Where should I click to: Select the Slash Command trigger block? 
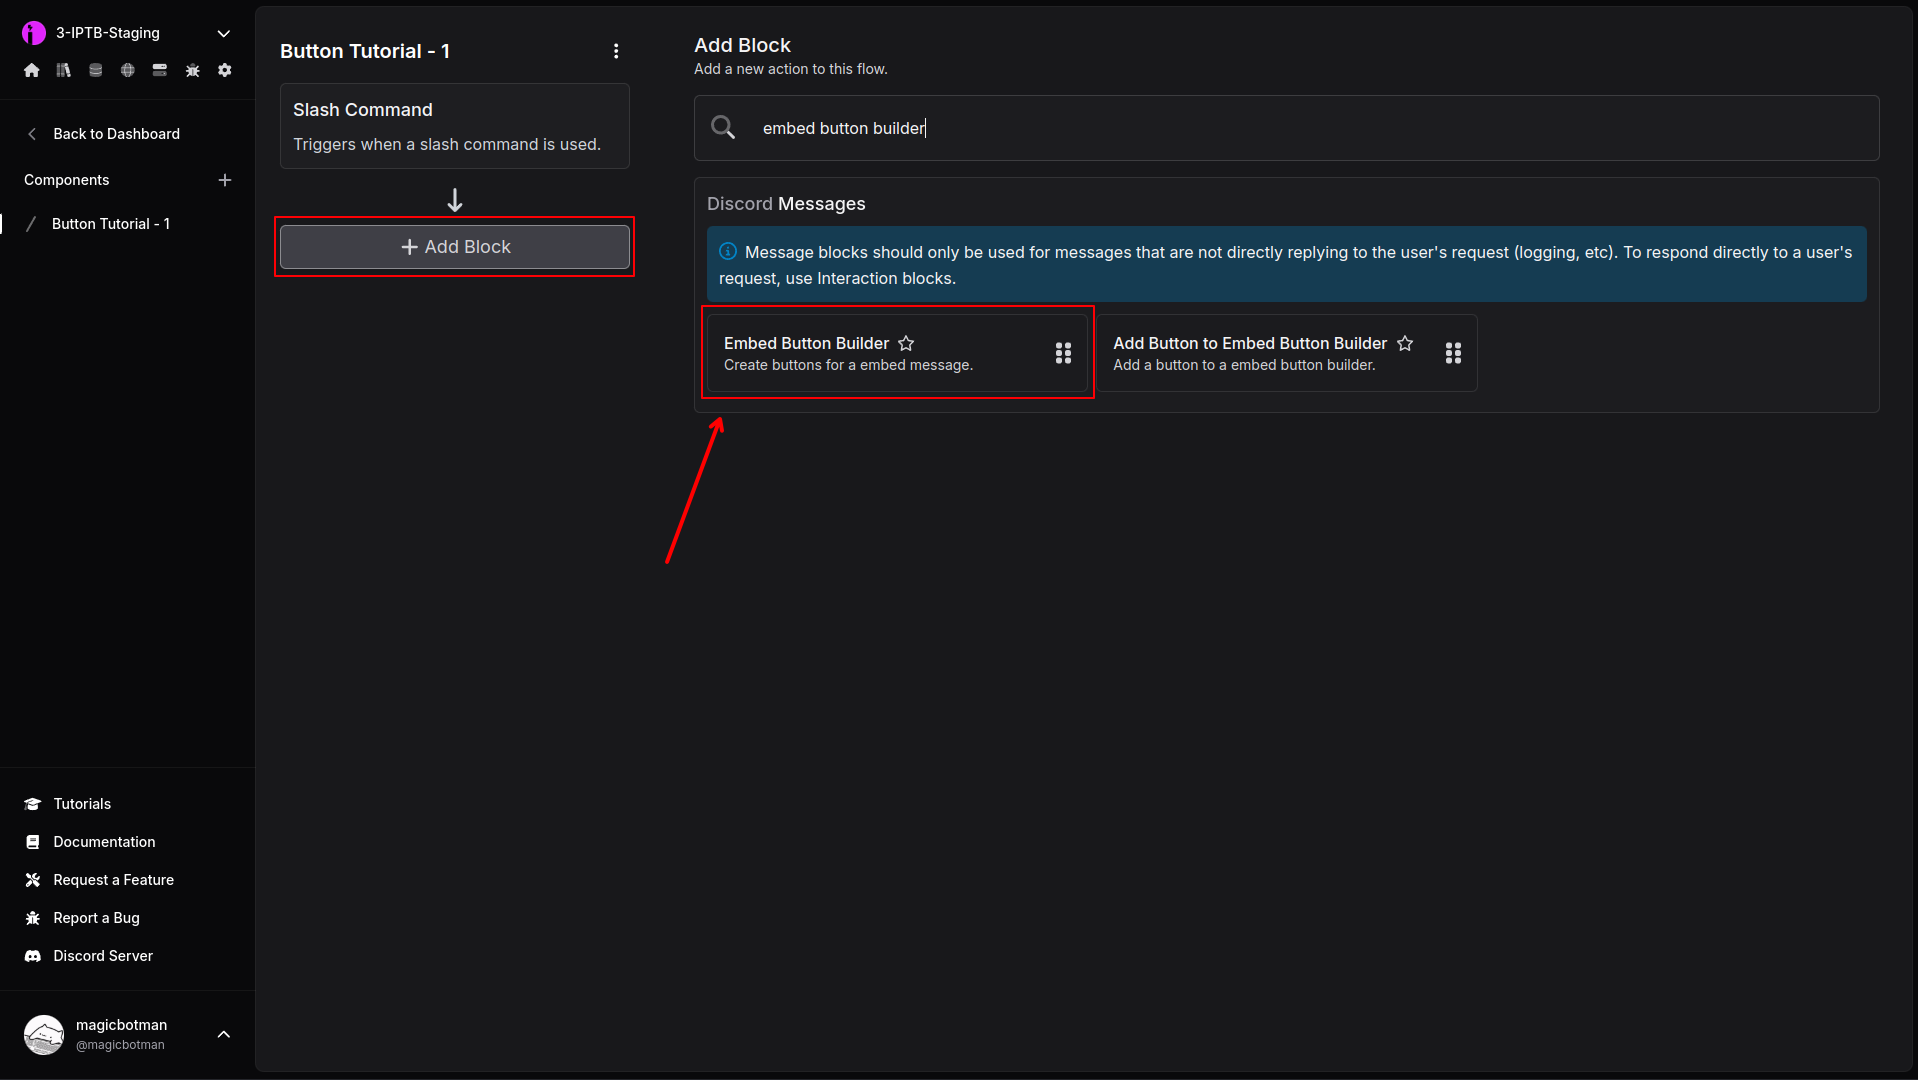point(455,126)
